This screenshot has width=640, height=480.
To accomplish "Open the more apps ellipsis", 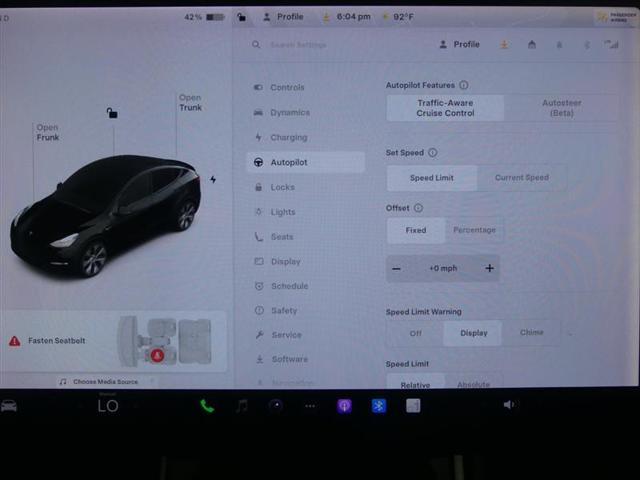I will pyautogui.click(x=310, y=406).
